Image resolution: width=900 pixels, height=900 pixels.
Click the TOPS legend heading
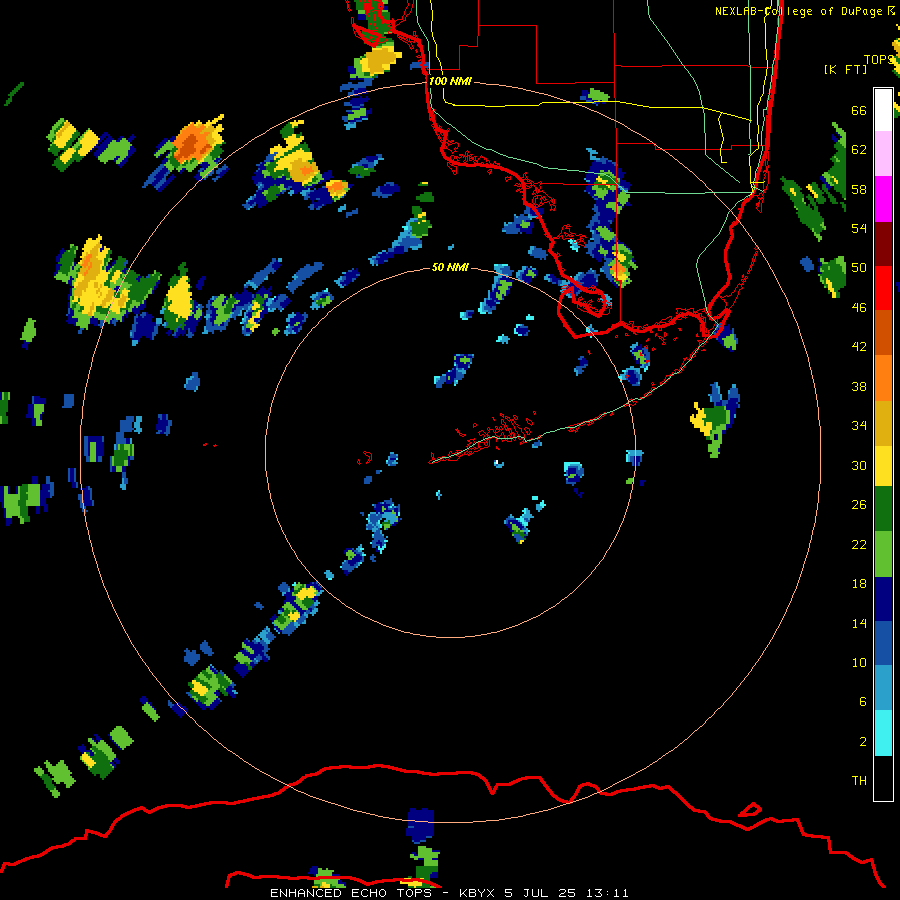click(x=879, y=60)
